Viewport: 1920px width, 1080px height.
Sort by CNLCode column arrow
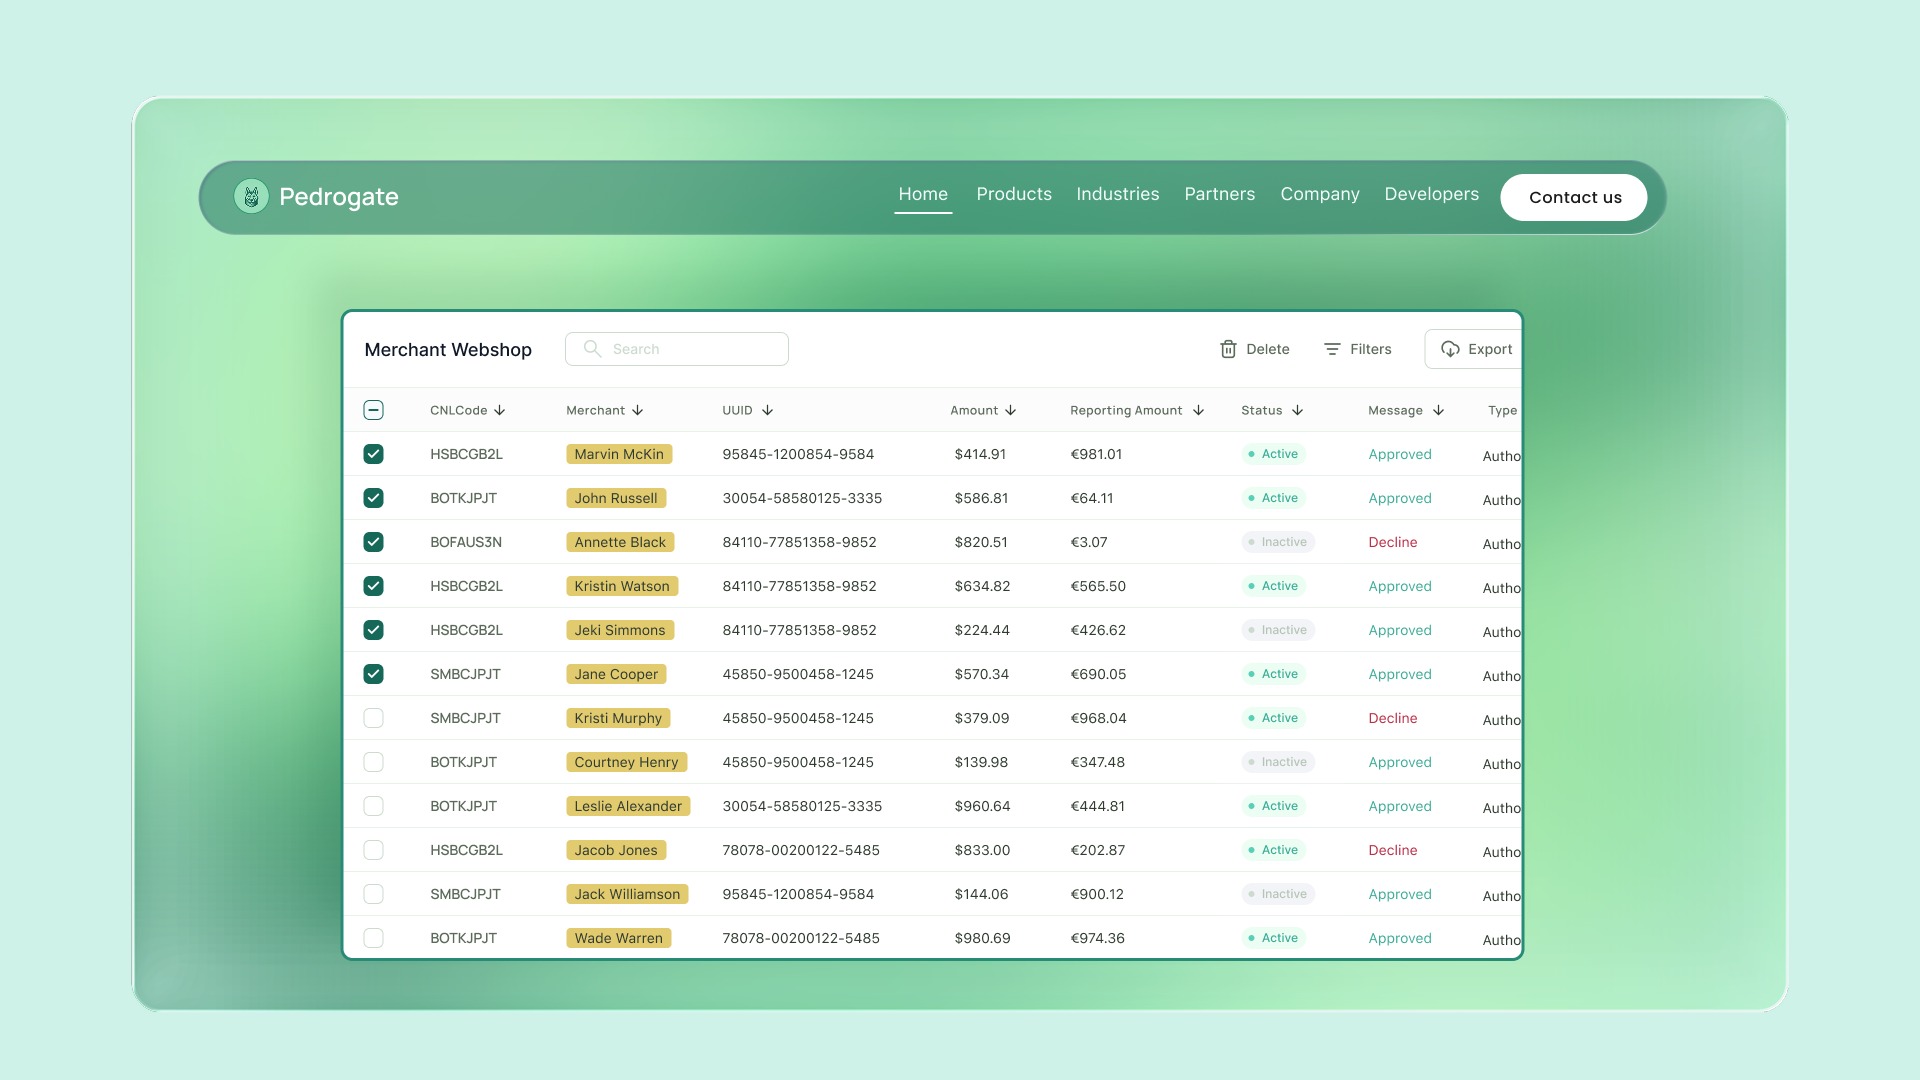(500, 410)
